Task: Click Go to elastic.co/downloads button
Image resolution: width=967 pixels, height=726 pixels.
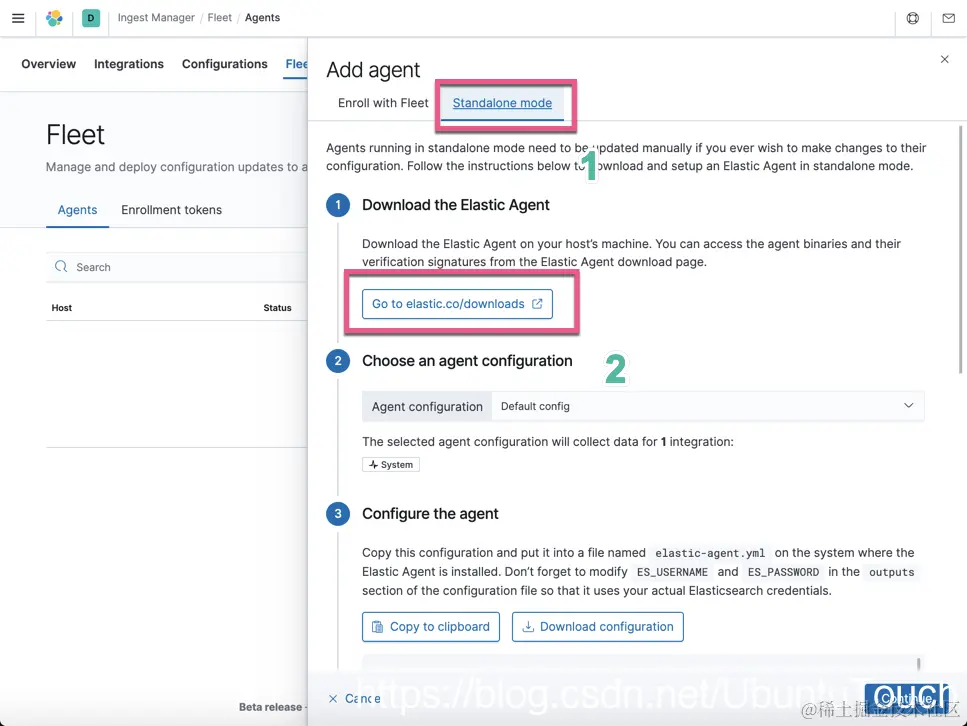Action: click(x=457, y=304)
